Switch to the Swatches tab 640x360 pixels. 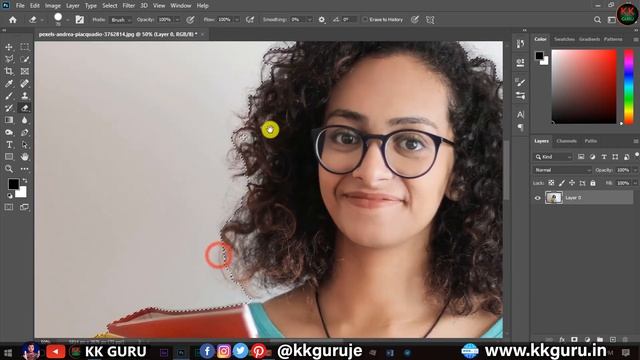pos(564,39)
